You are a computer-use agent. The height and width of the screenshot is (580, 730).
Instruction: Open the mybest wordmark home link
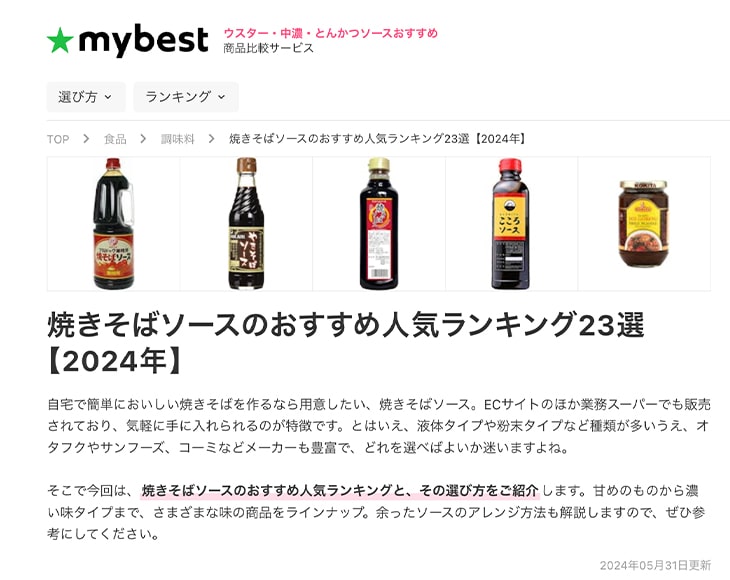(x=143, y=40)
